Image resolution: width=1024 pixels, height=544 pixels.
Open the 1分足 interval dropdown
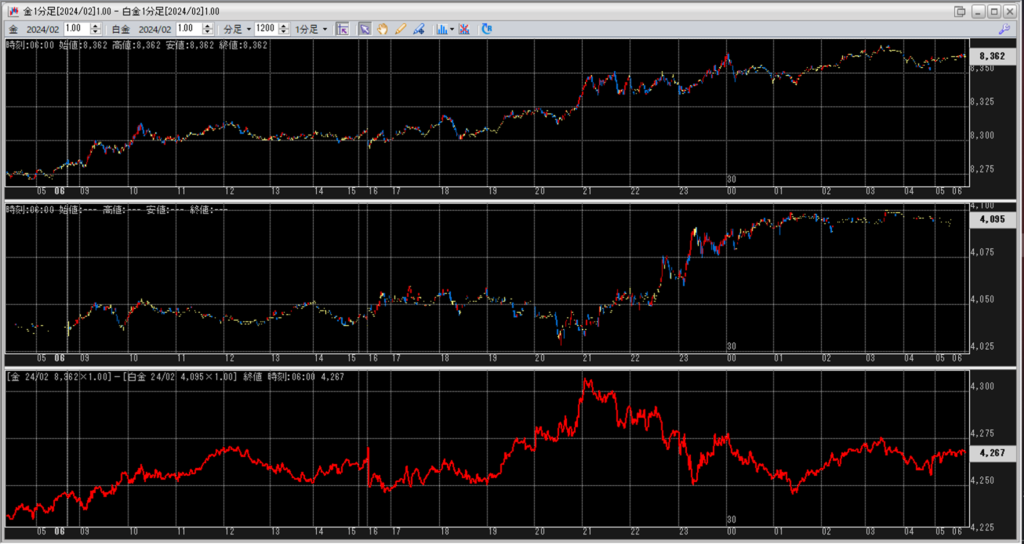coord(312,29)
